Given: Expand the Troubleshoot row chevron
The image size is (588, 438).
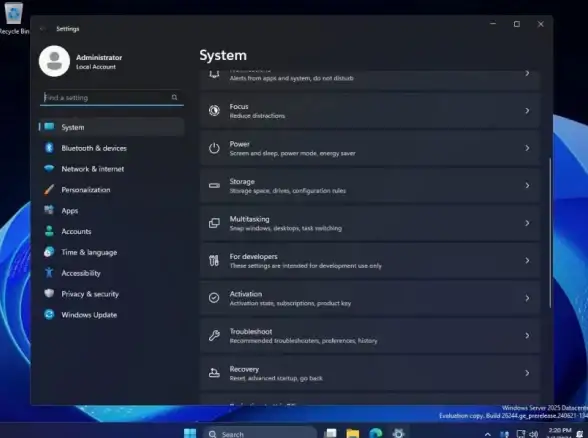Looking at the screenshot, I should pos(527,336).
